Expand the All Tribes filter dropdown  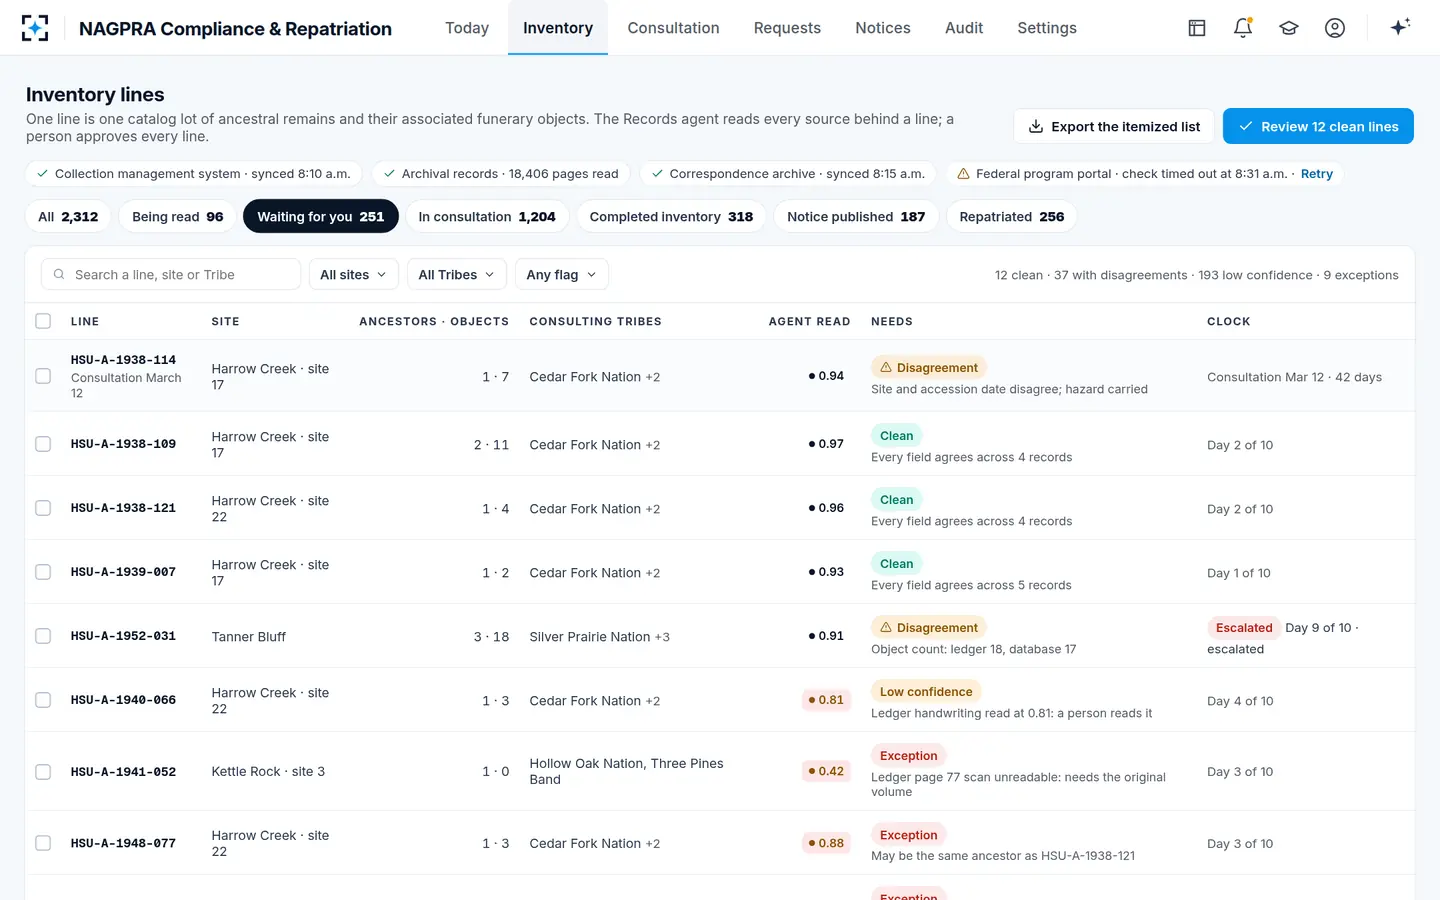coord(456,274)
